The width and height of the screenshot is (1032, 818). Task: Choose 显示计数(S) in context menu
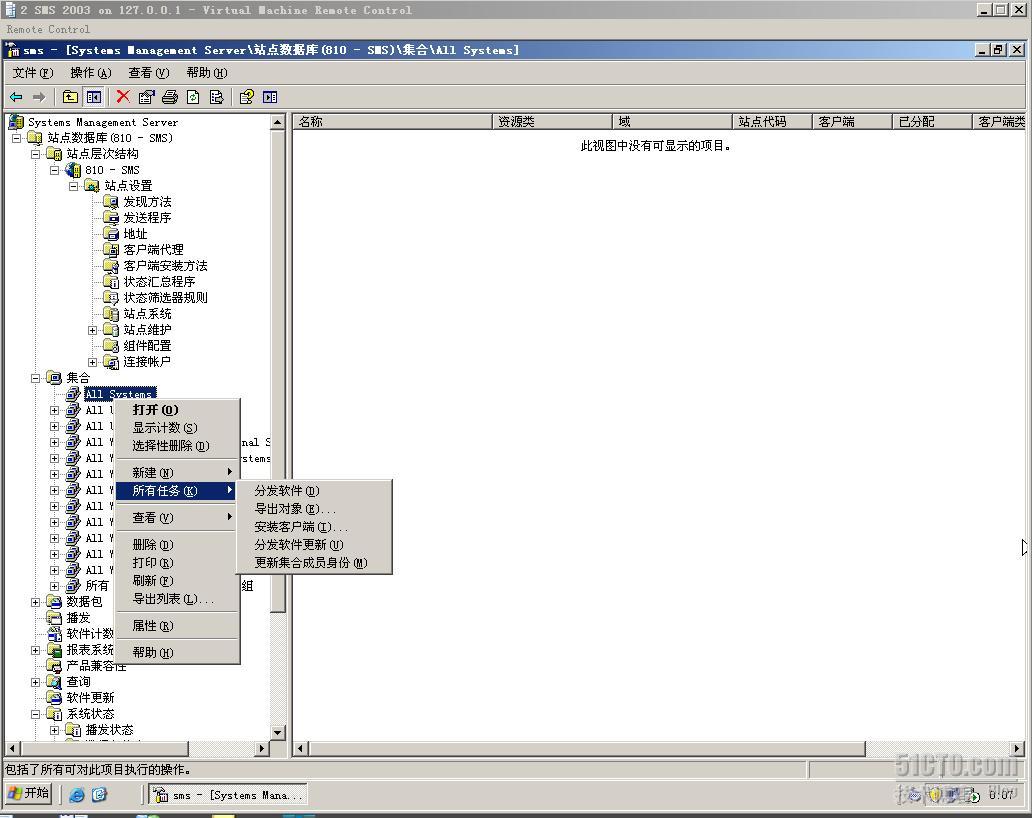tap(177, 428)
